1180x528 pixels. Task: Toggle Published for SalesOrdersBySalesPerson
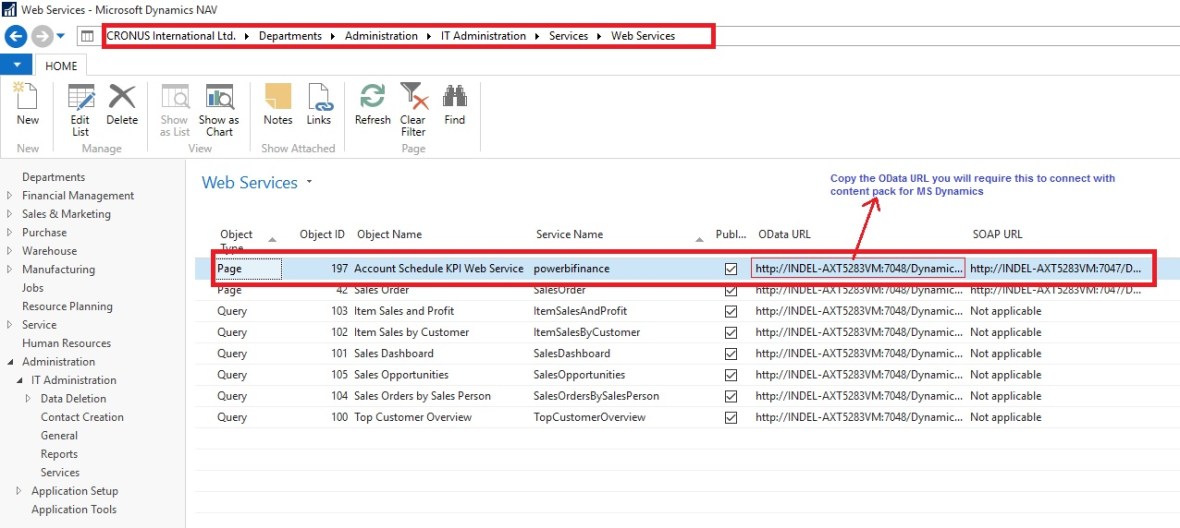coord(730,396)
